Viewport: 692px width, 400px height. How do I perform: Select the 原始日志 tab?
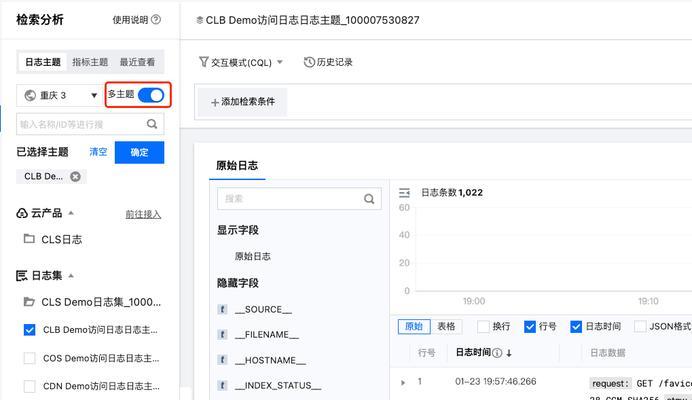[237, 166]
